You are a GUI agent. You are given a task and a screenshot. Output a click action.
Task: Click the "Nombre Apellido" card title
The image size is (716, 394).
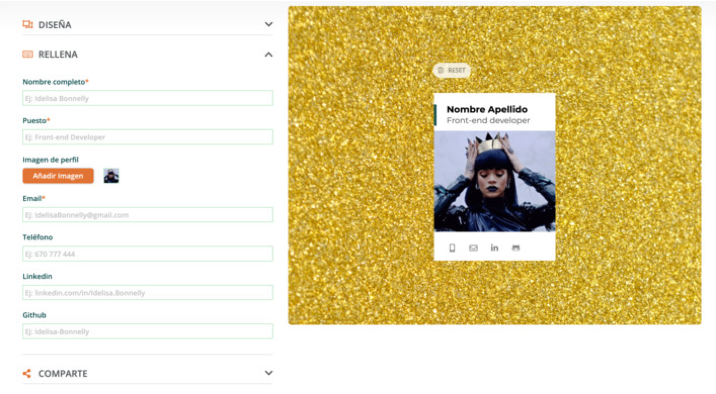[x=487, y=109]
